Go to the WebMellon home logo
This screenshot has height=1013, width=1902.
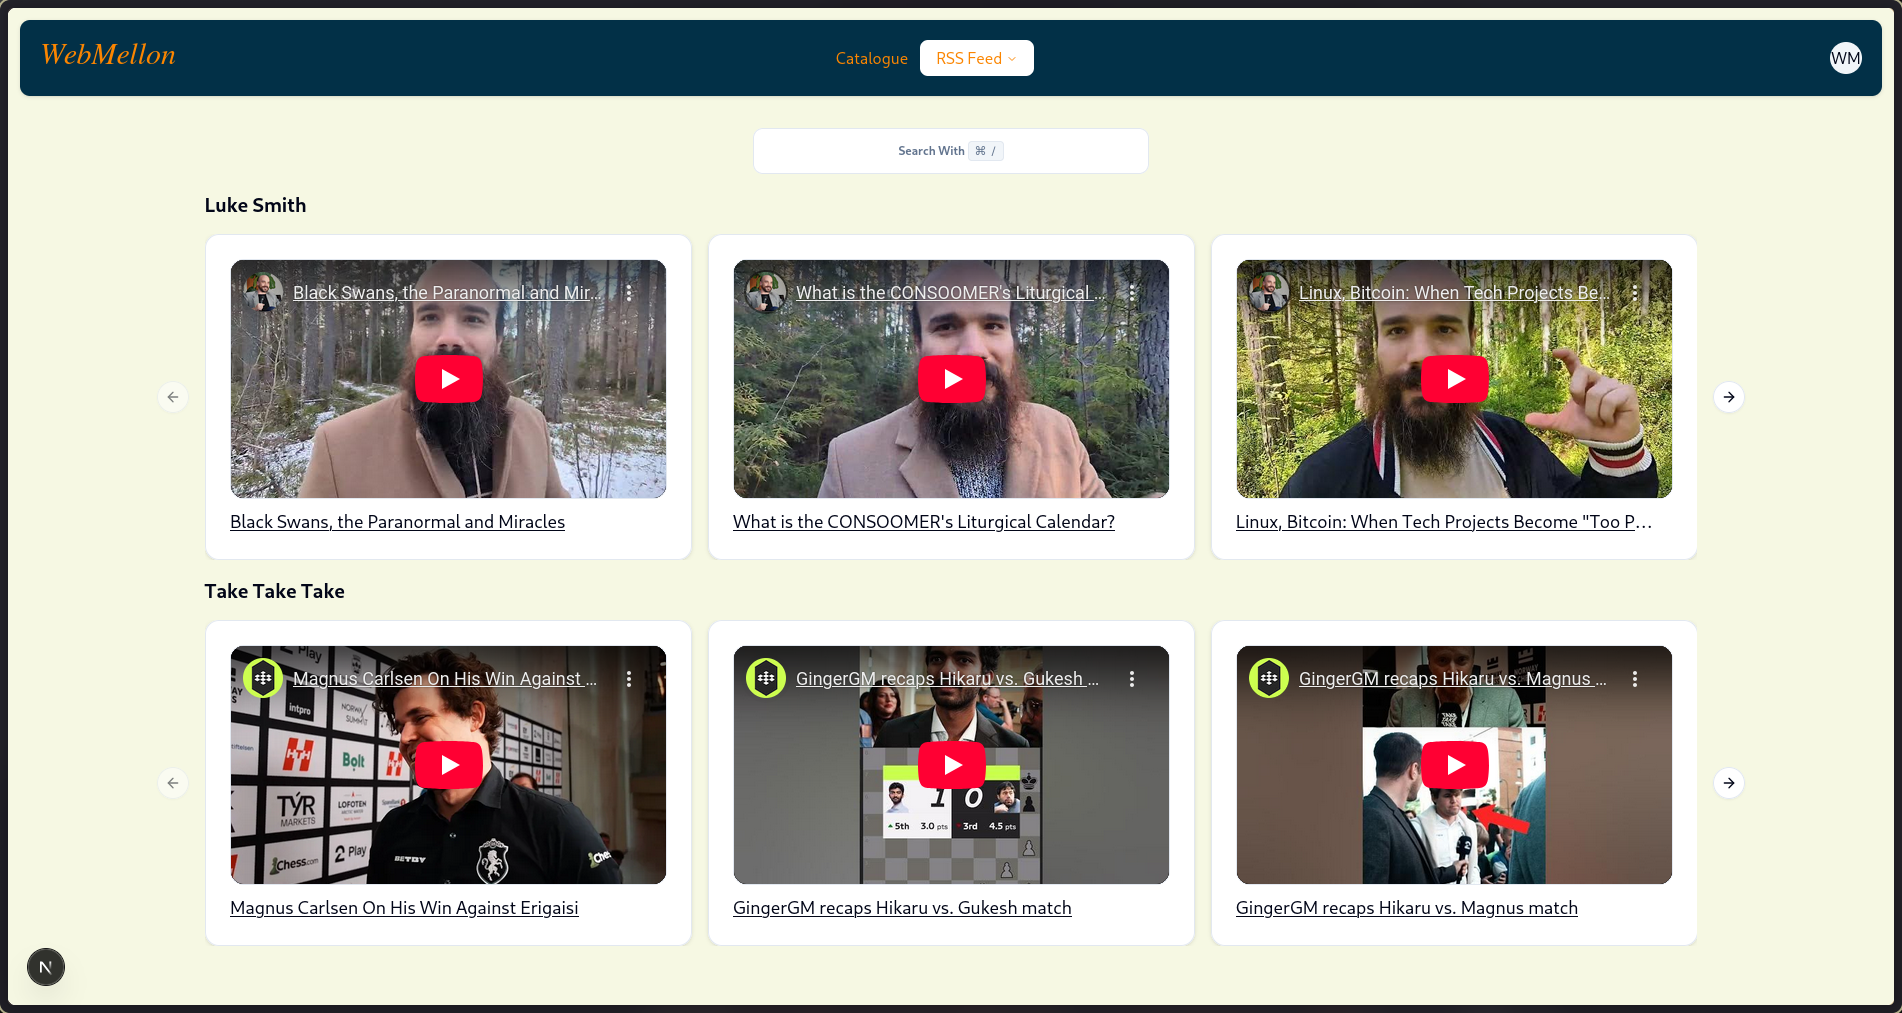[108, 55]
